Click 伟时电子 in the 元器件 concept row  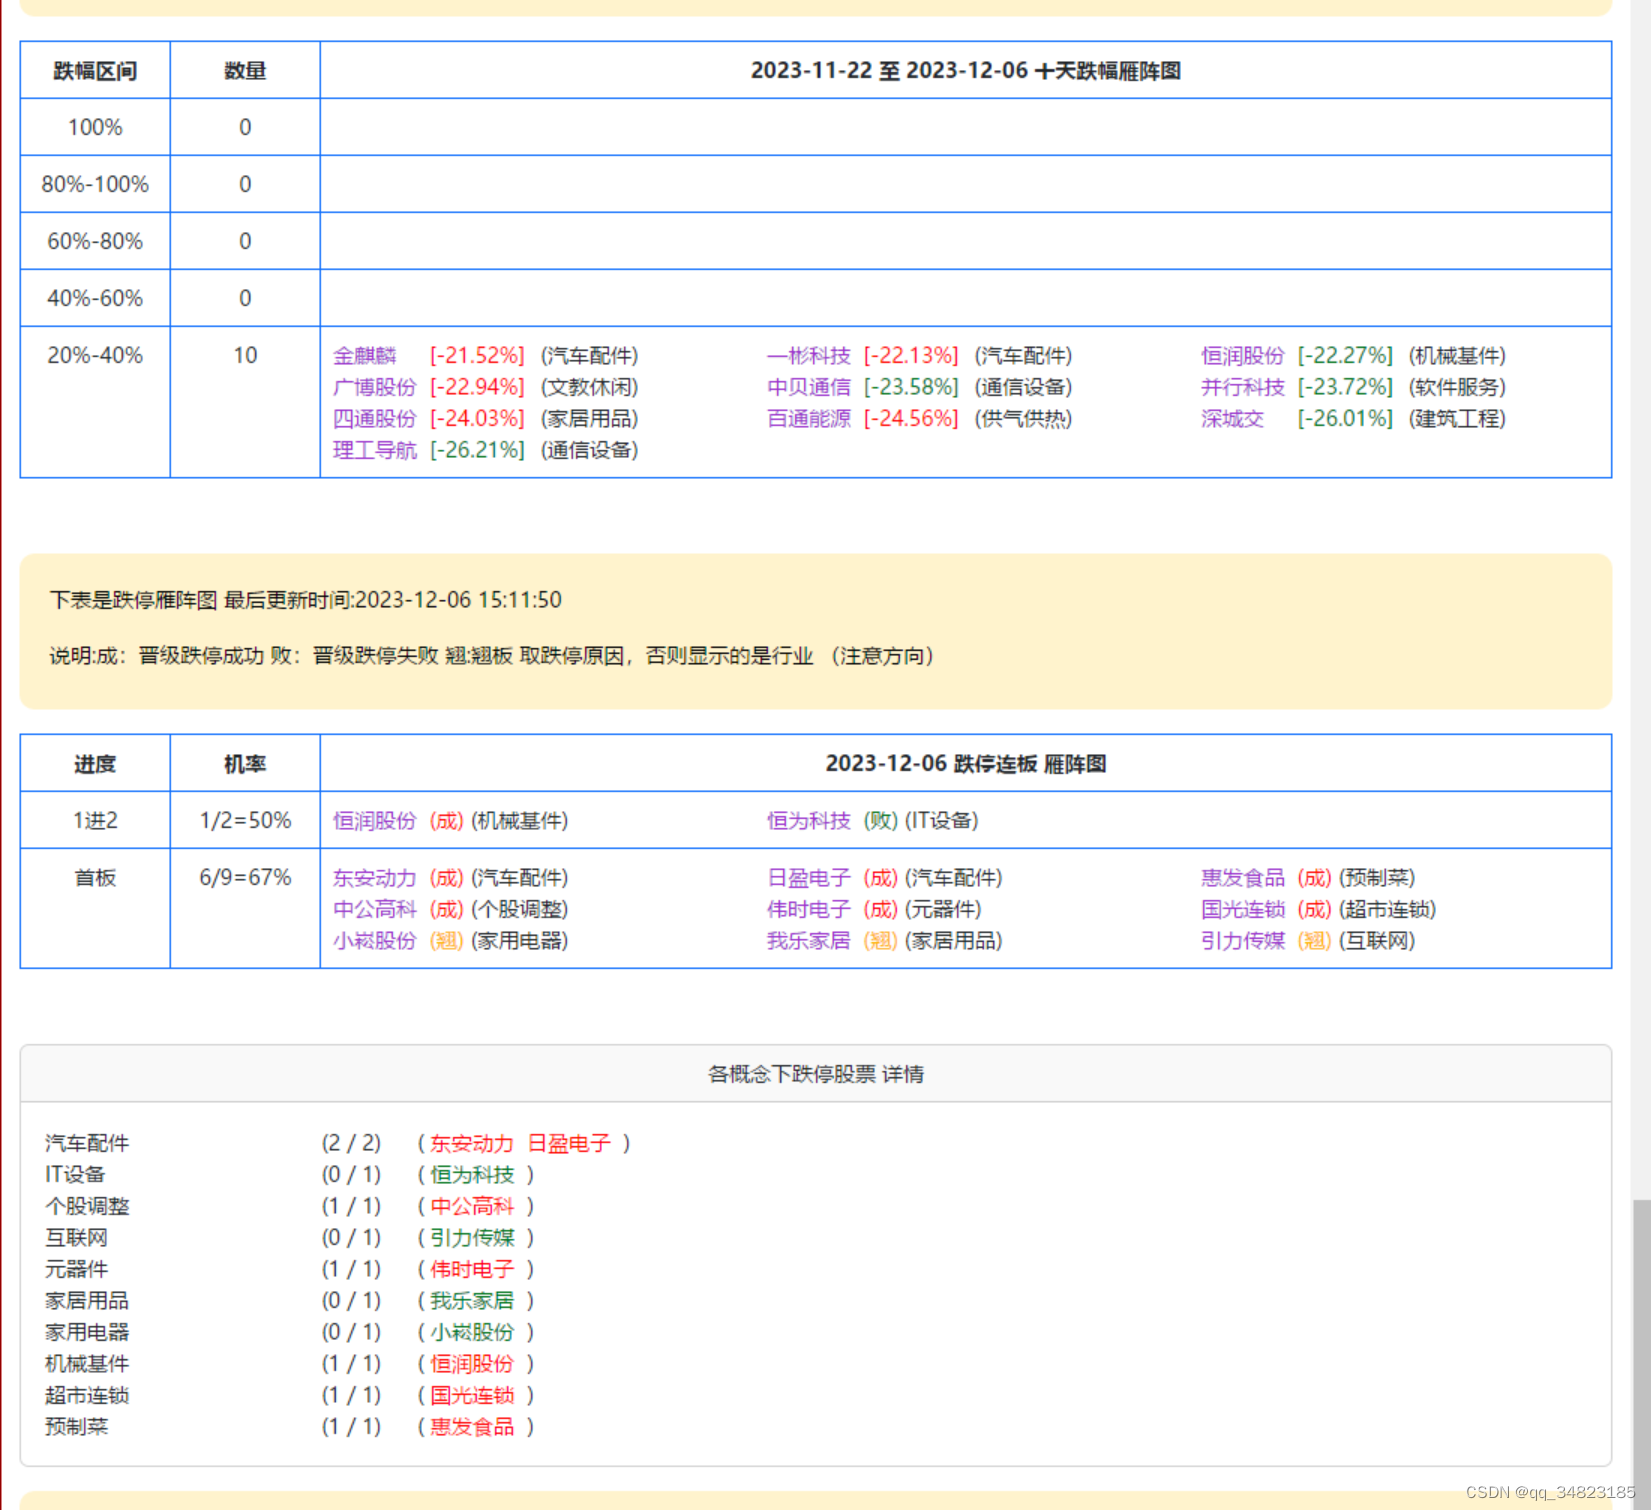coord(471,1269)
